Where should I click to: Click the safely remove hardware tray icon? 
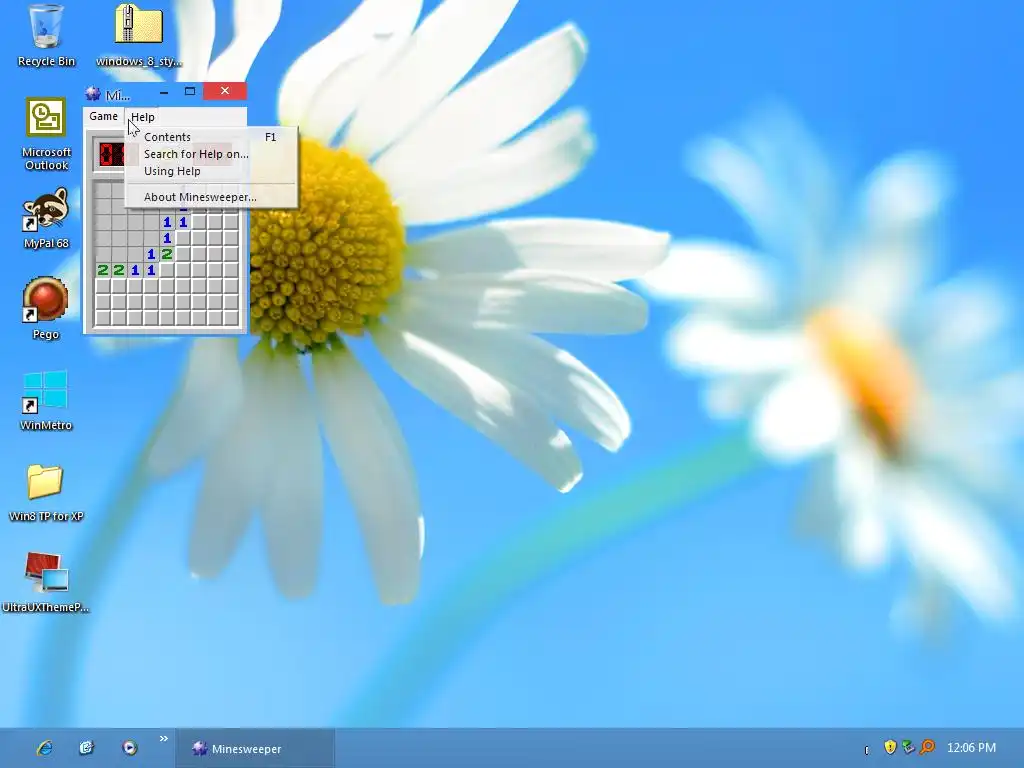click(x=908, y=747)
